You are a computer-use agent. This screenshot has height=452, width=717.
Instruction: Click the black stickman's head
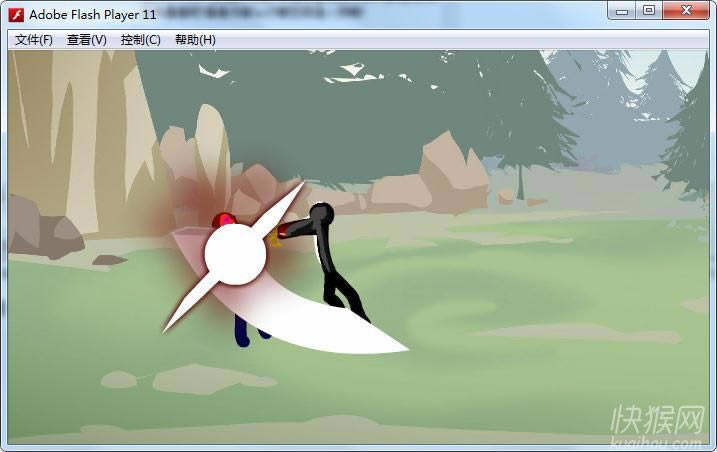point(321,213)
